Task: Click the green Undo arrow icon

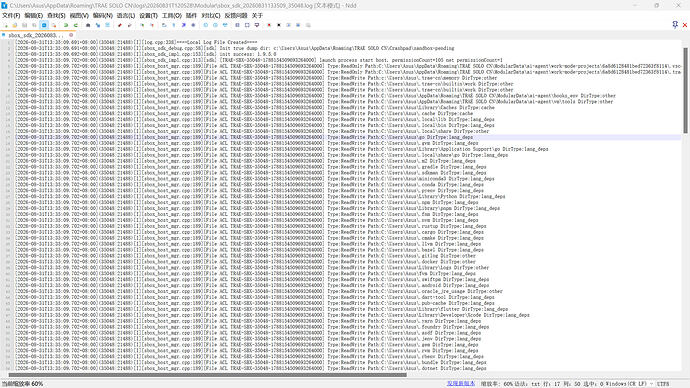Action: coord(66,25)
